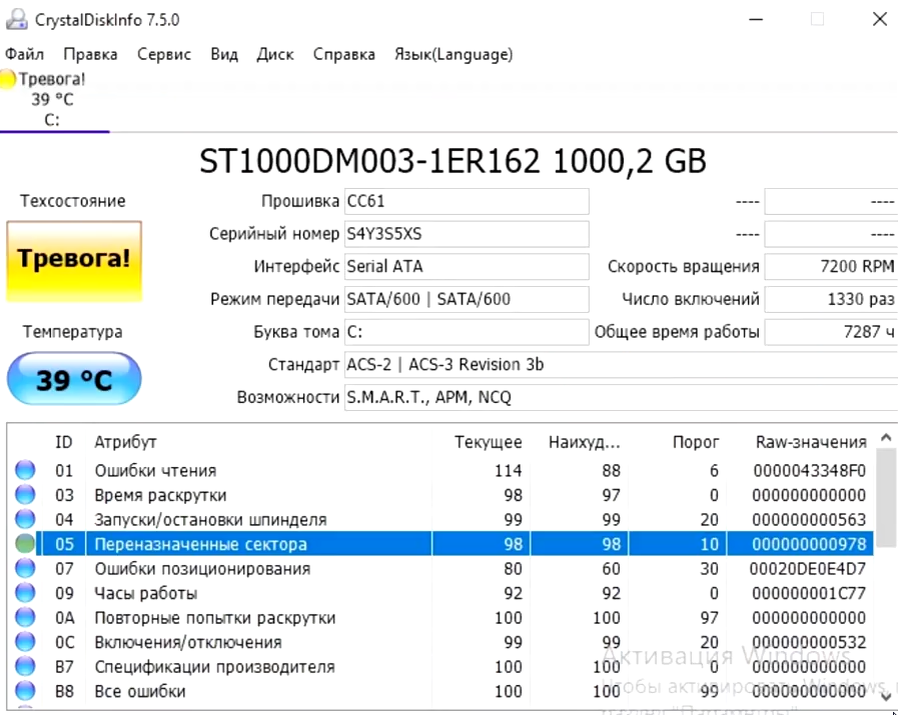Click the Возможности field S.M.A.R.T., APM, NCQ

(x=621, y=398)
